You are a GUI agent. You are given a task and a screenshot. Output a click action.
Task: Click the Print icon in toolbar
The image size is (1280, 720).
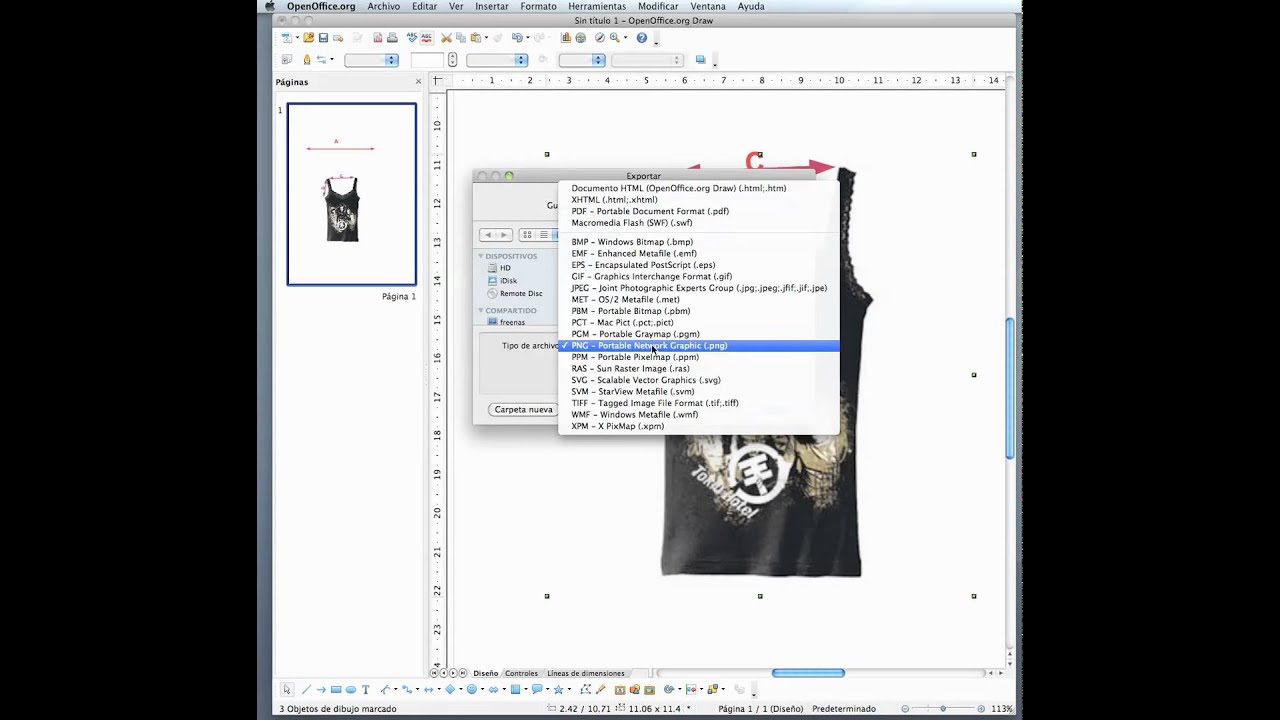392,38
